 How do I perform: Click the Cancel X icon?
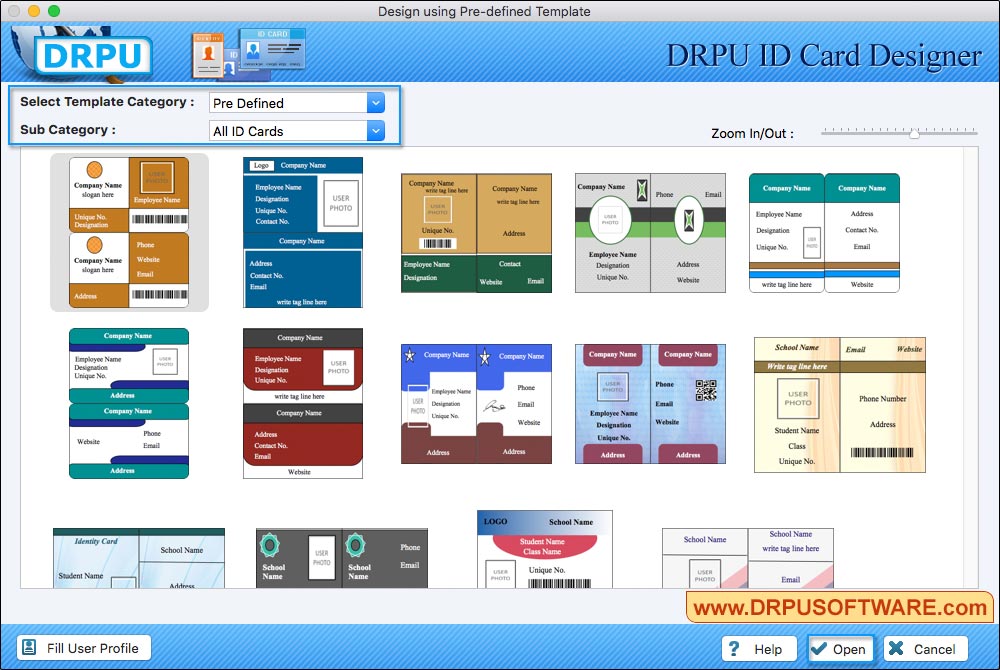[896, 649]
